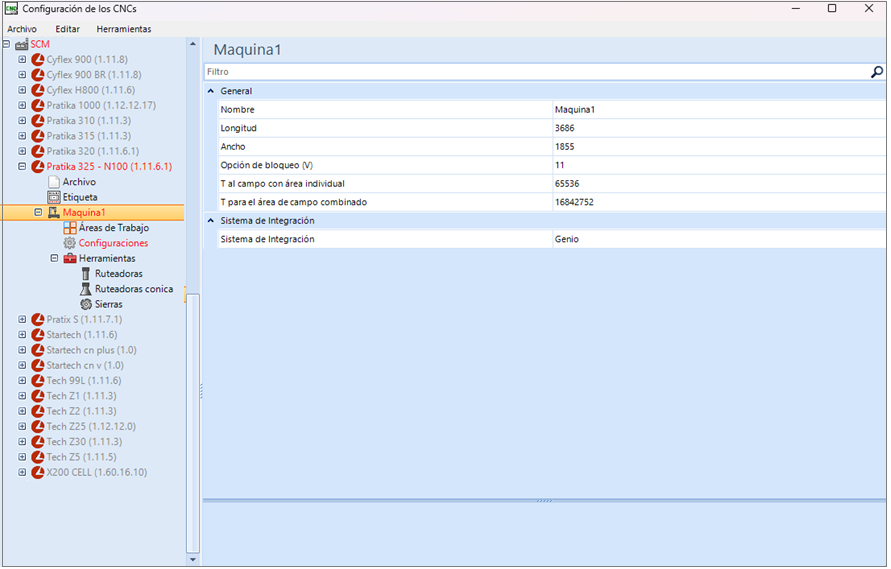This screenshot has height=569, width=891.
Task: Click the Pratika 315 machine icon
Action: click(x=38, y=136)
